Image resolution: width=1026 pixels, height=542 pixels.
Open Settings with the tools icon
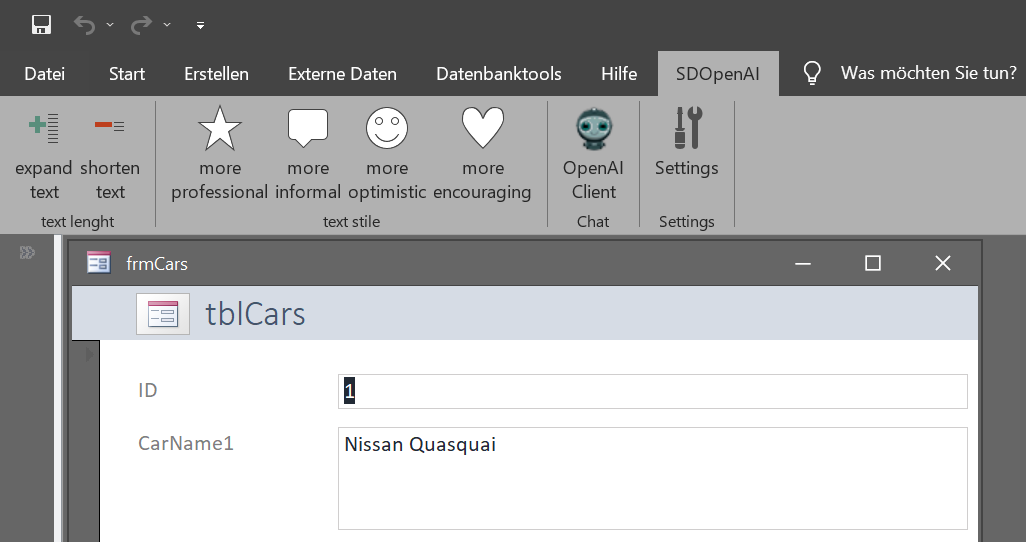click(x=688, y=128)
